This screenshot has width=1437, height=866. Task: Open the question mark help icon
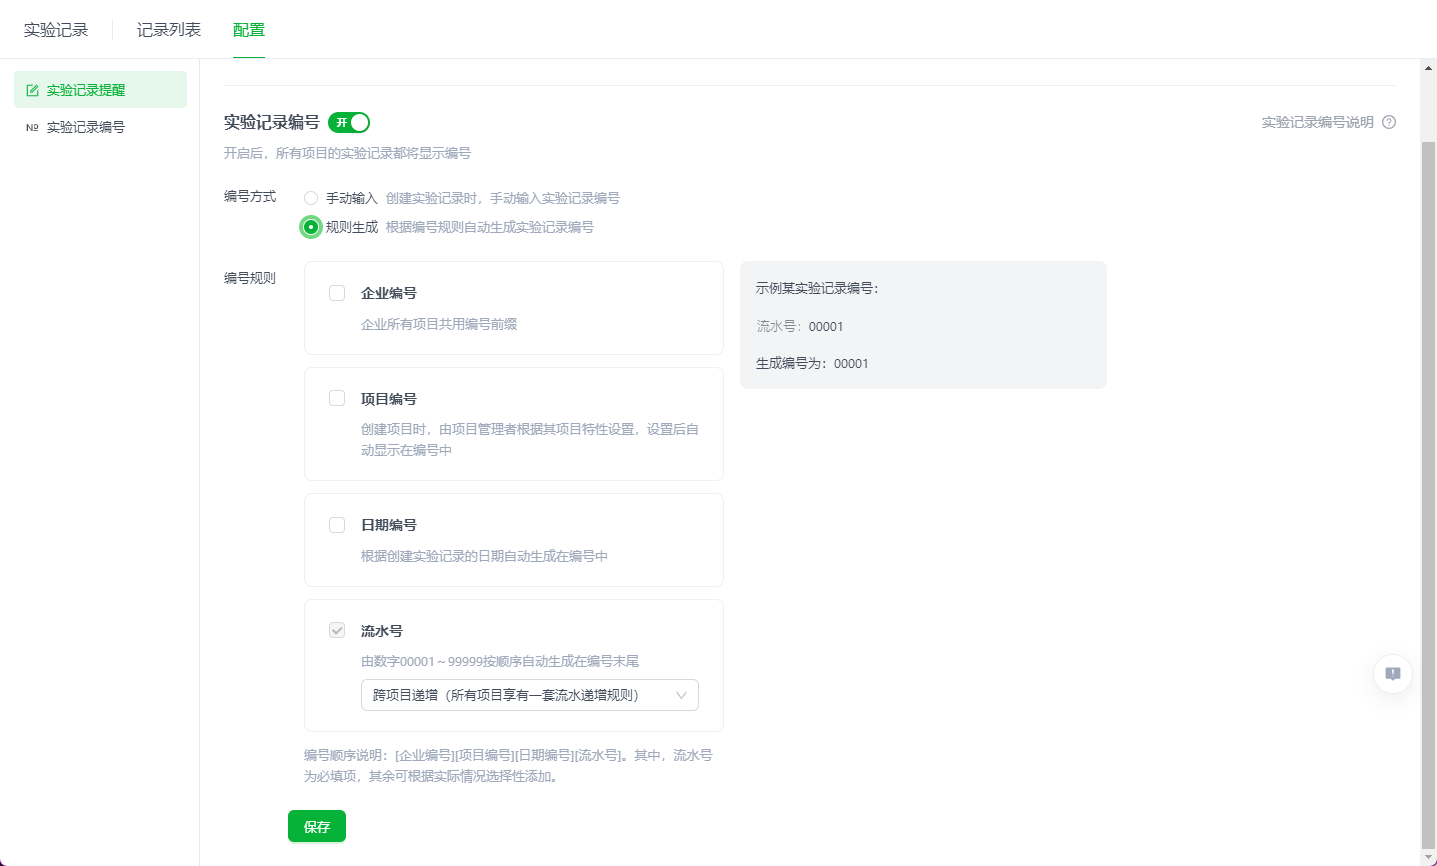pyautogui.click(x=1390, y=122)
